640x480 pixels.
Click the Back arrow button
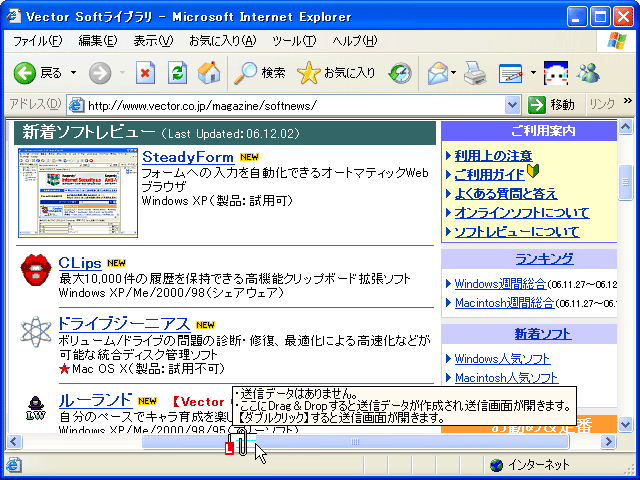(x=25, y=73)
